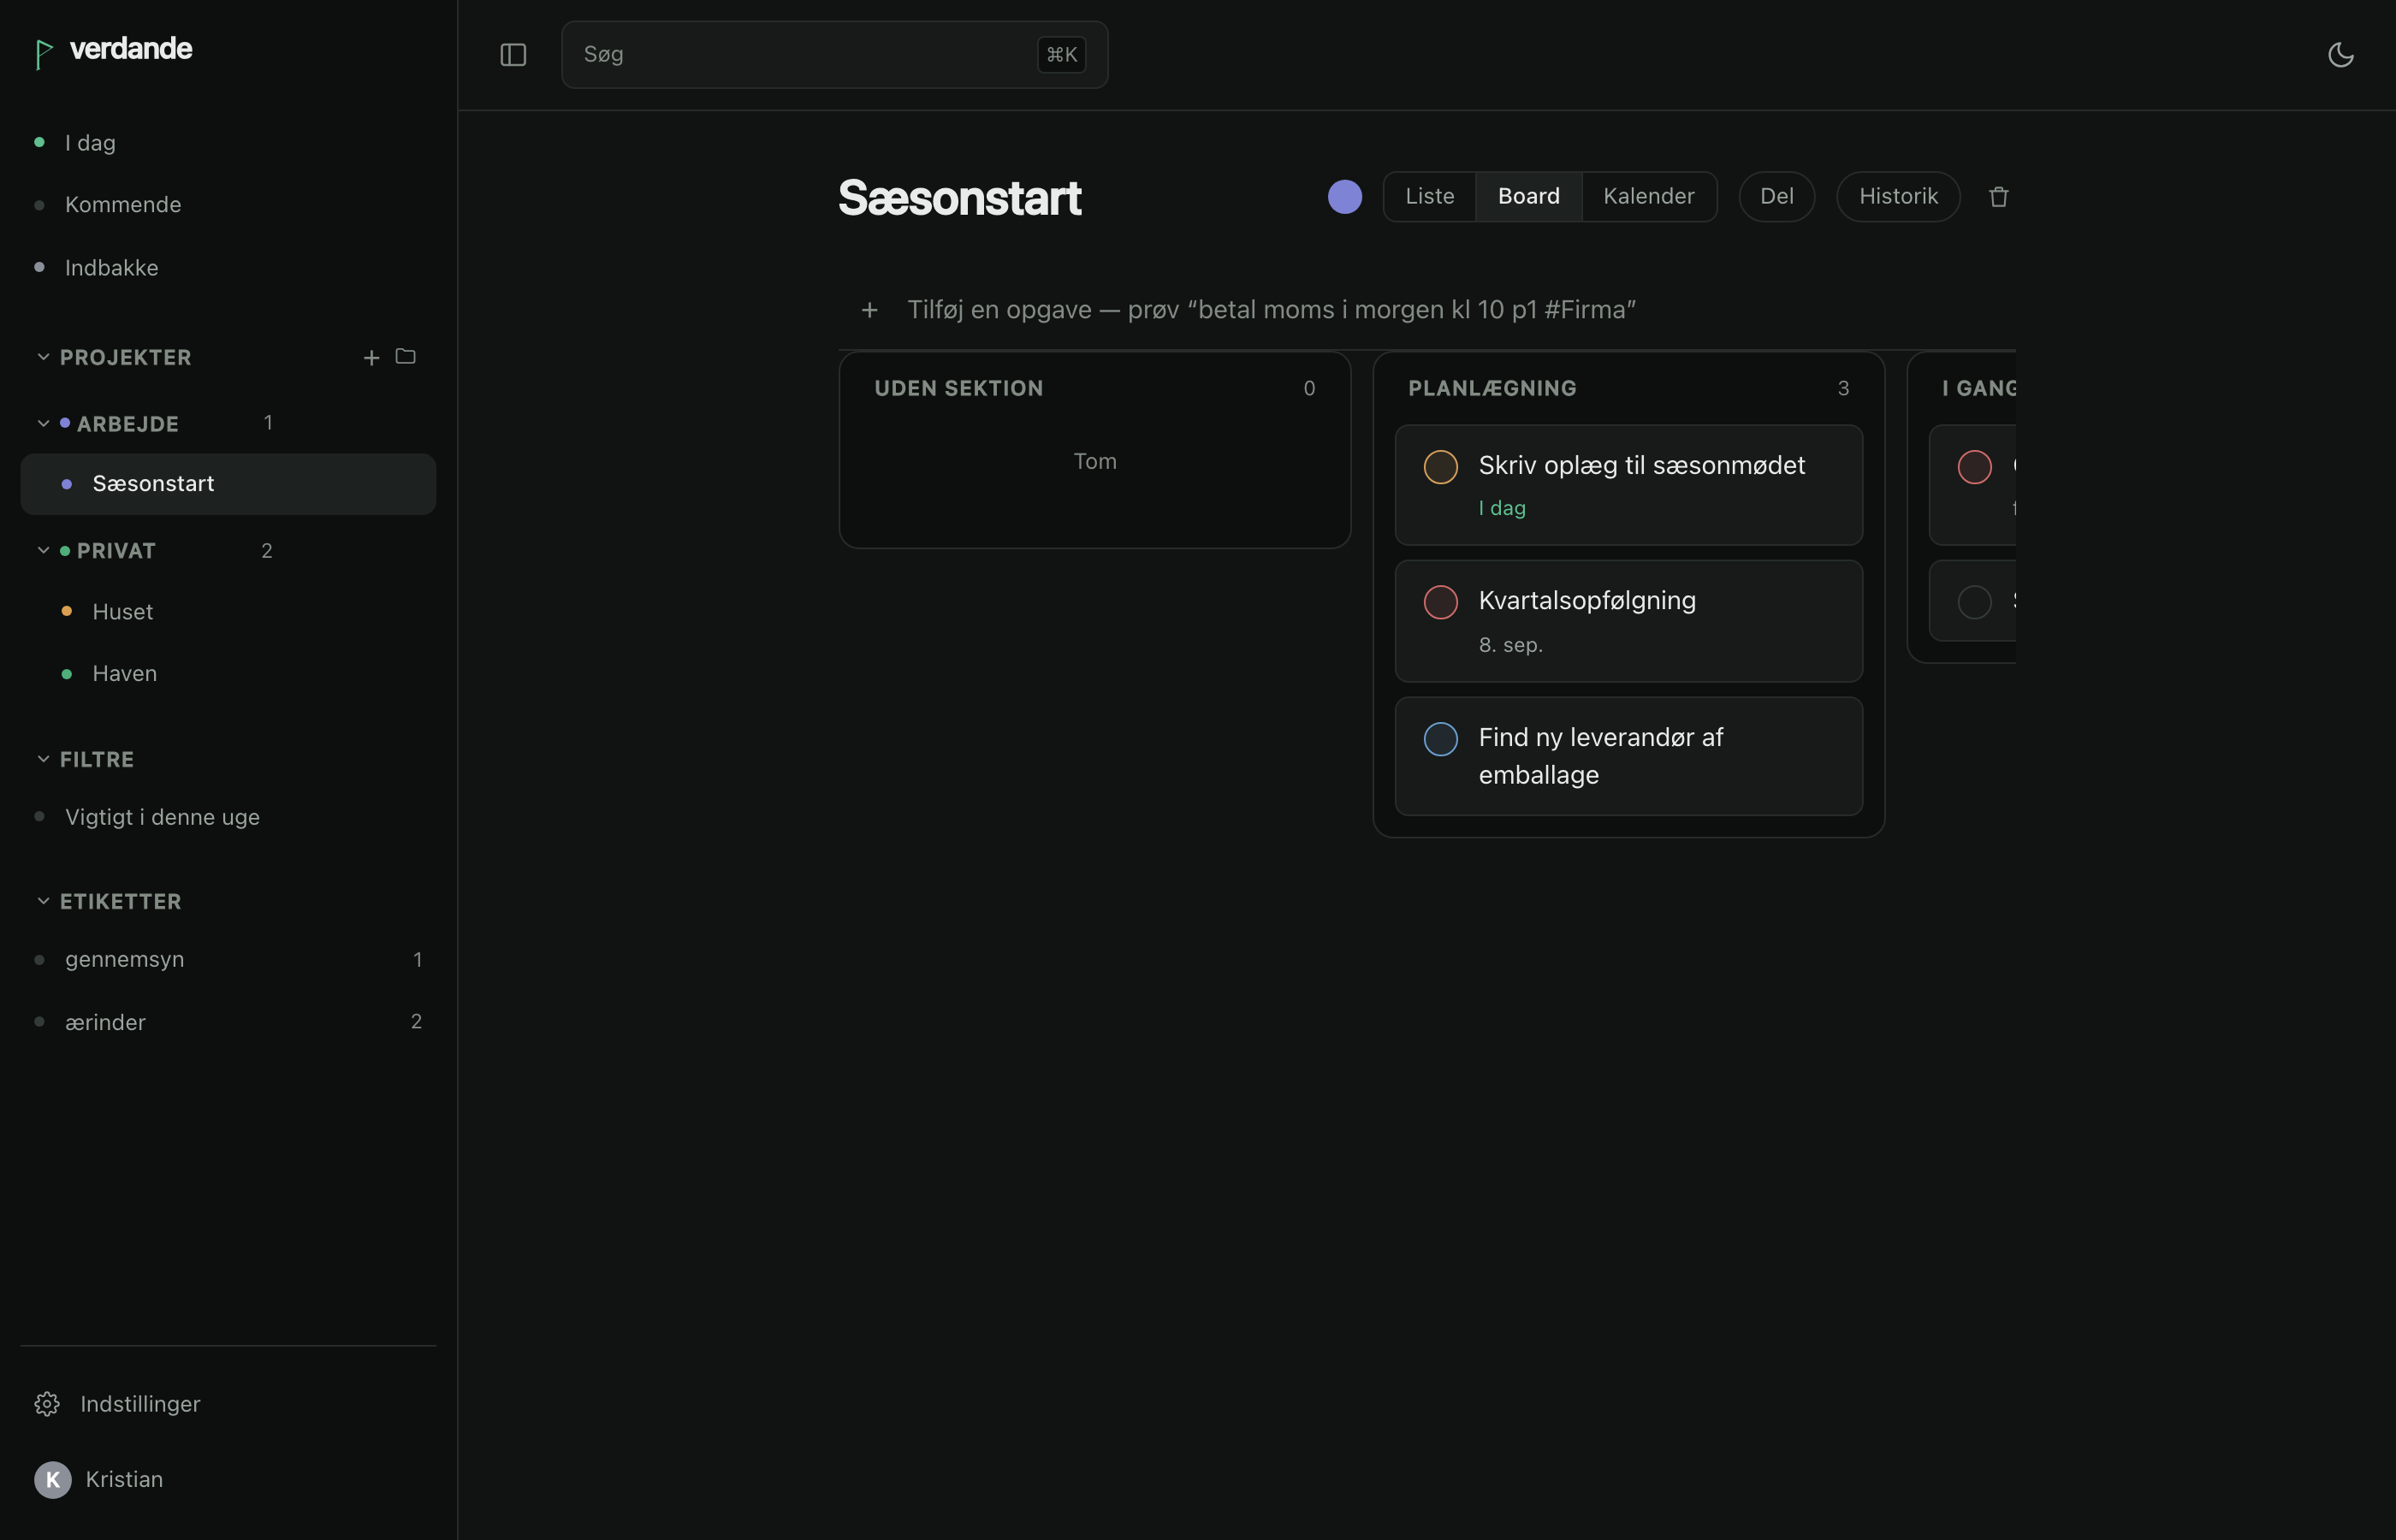This screenshot has width=2396, height=1540.
Task: Open the Historik button
Action: tap(1897, 196)
